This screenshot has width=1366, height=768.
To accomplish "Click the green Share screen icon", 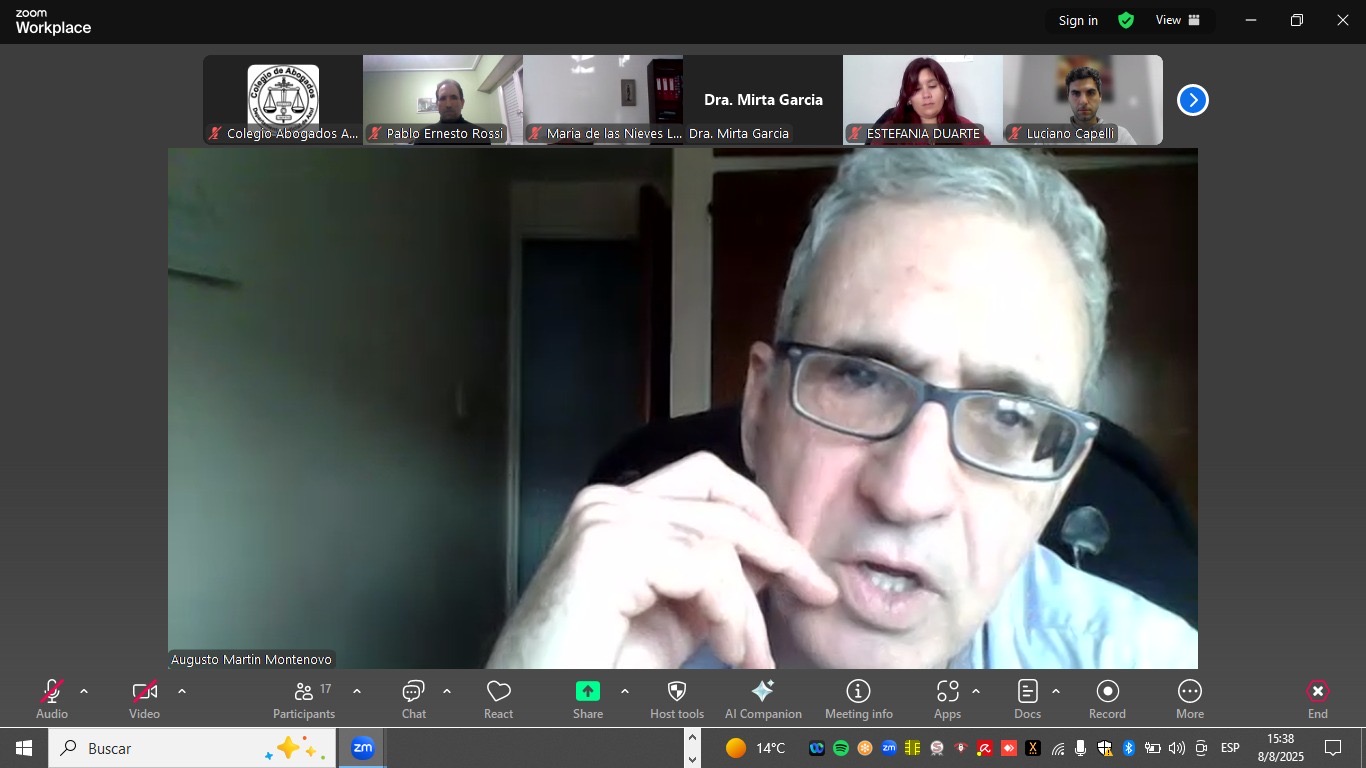I will click(588, 692).
